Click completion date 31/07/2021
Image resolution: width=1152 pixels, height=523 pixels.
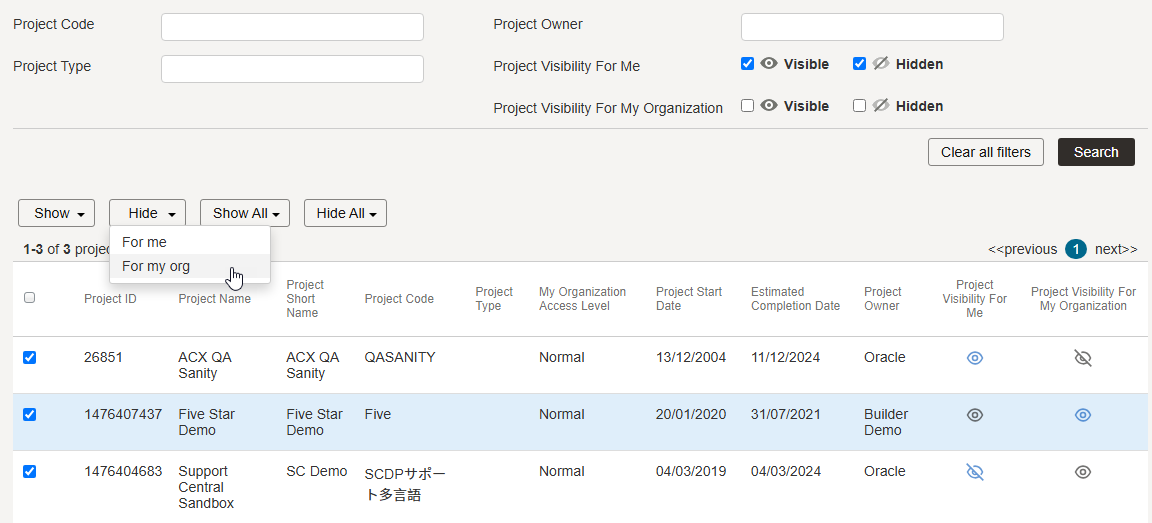click(786, 414)
